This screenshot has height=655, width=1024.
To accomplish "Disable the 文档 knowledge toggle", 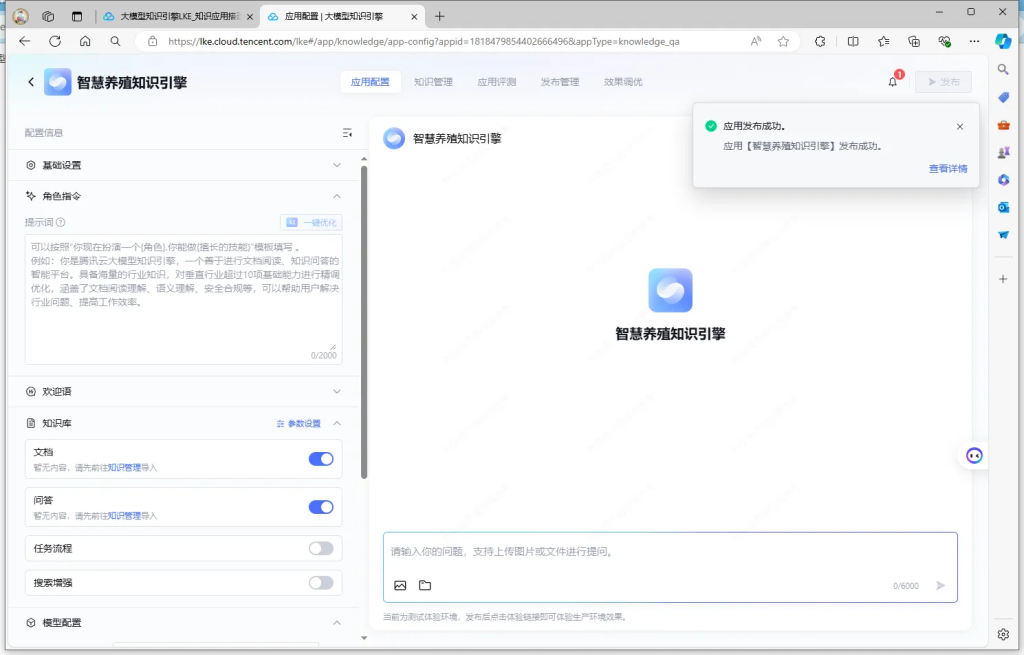I will [320, 459].
